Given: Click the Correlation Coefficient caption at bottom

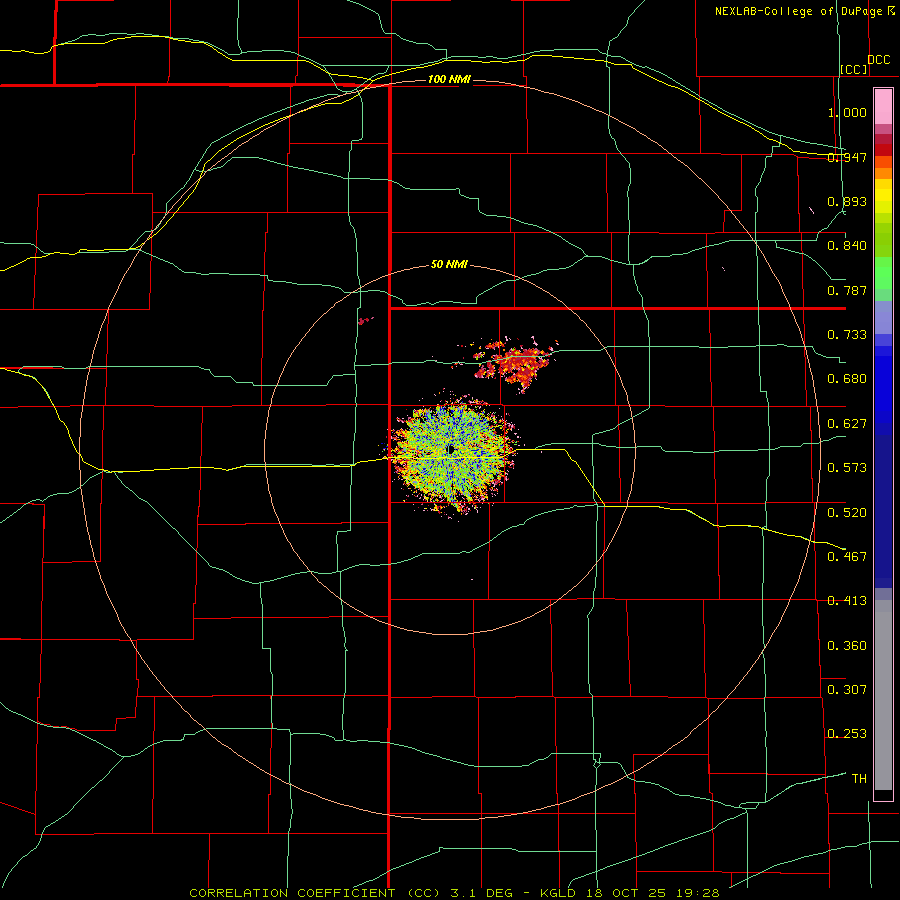Looking at the screenshot, I should [x=454, y=893].
